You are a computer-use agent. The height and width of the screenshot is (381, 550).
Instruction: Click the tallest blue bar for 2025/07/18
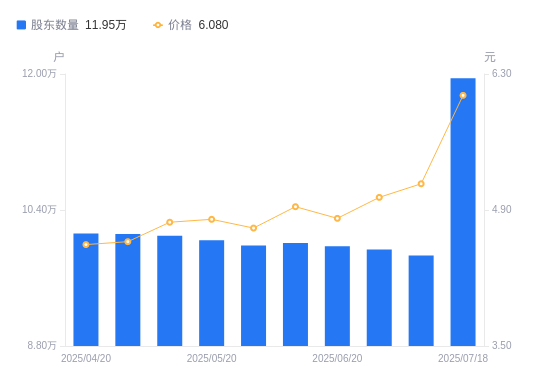(463, 212)
